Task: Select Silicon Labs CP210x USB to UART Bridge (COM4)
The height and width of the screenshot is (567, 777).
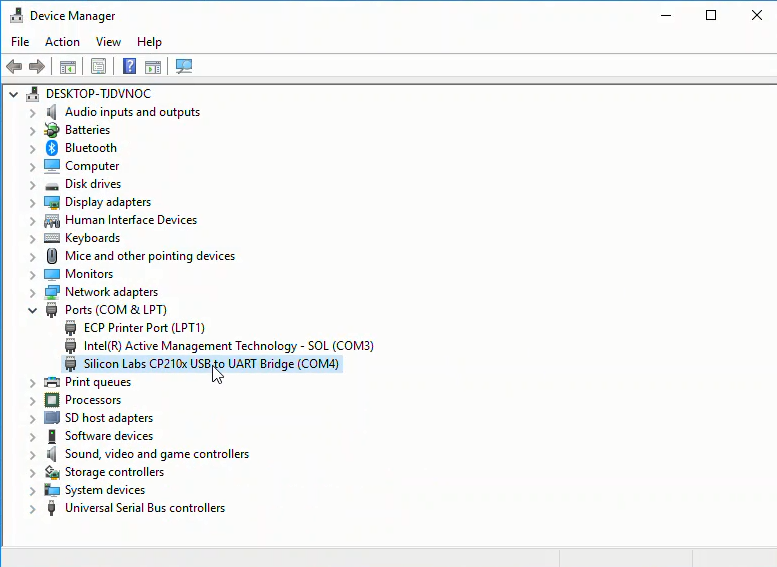Action: tap(211, 364)
